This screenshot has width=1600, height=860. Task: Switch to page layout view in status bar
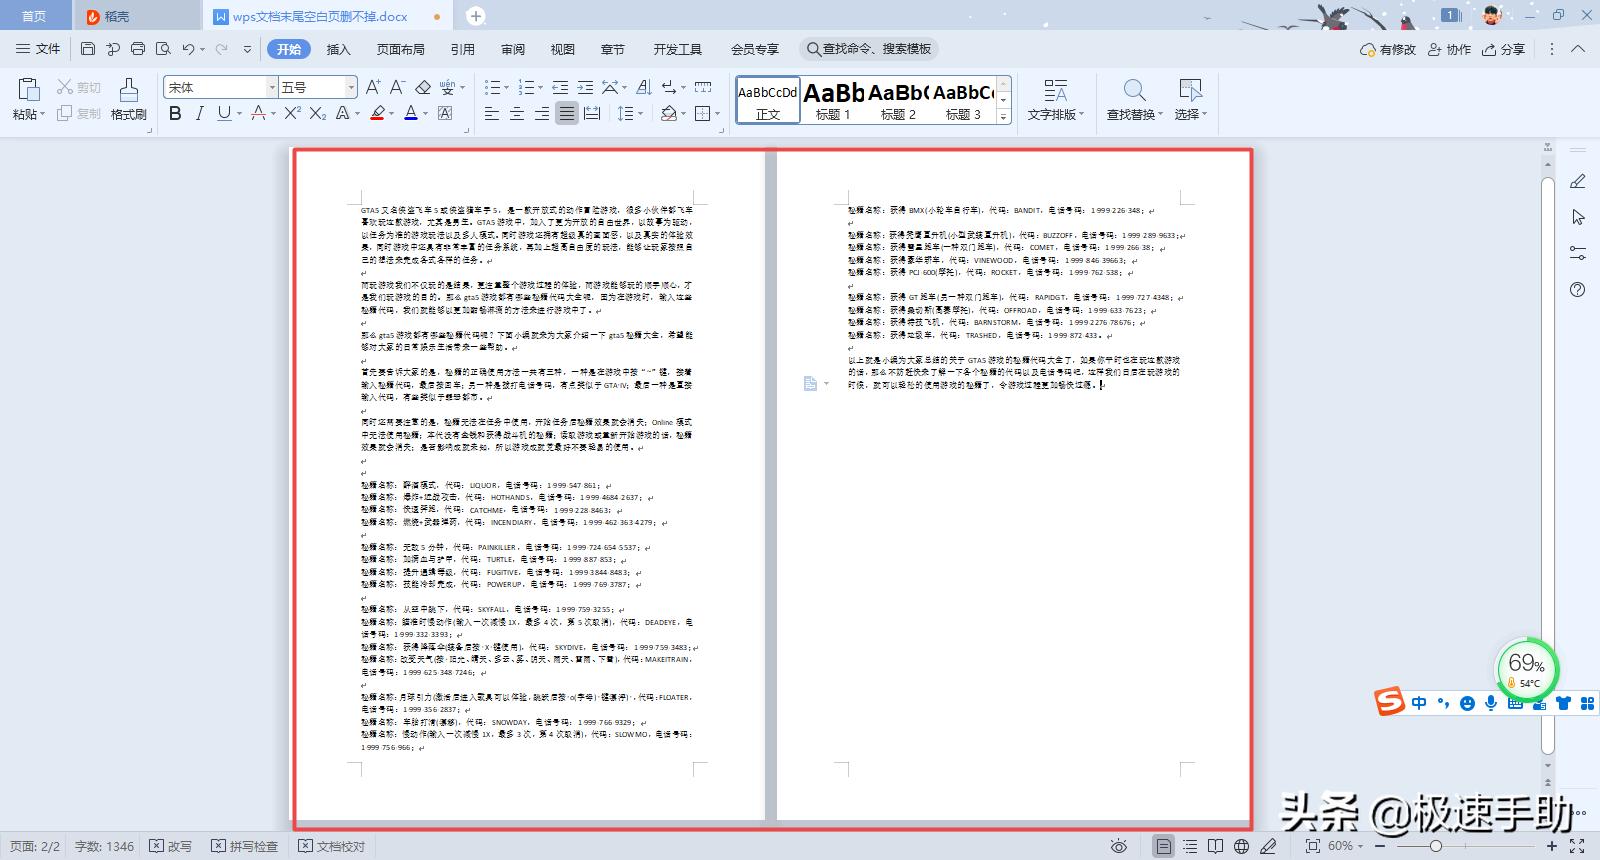click(x=1163, y=846)
